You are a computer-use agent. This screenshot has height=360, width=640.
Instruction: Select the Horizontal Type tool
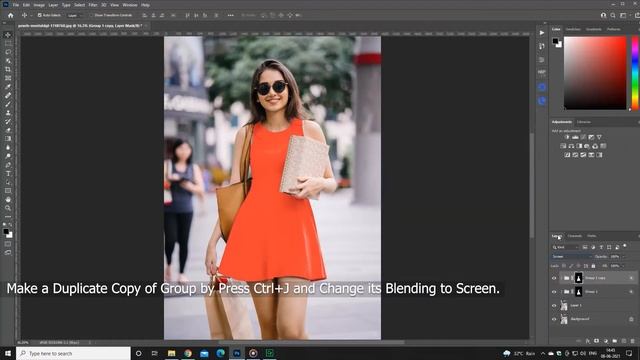point(8,173)
